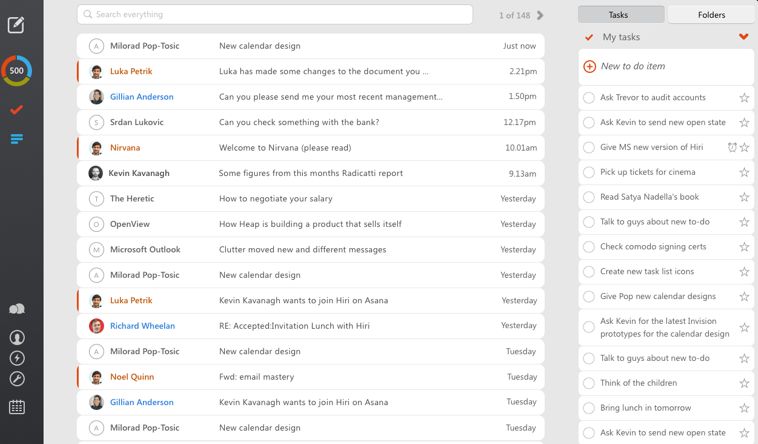Click the profile person icon in sidebar
This screenshot has width=758, height=444.
tap(16, 338)
